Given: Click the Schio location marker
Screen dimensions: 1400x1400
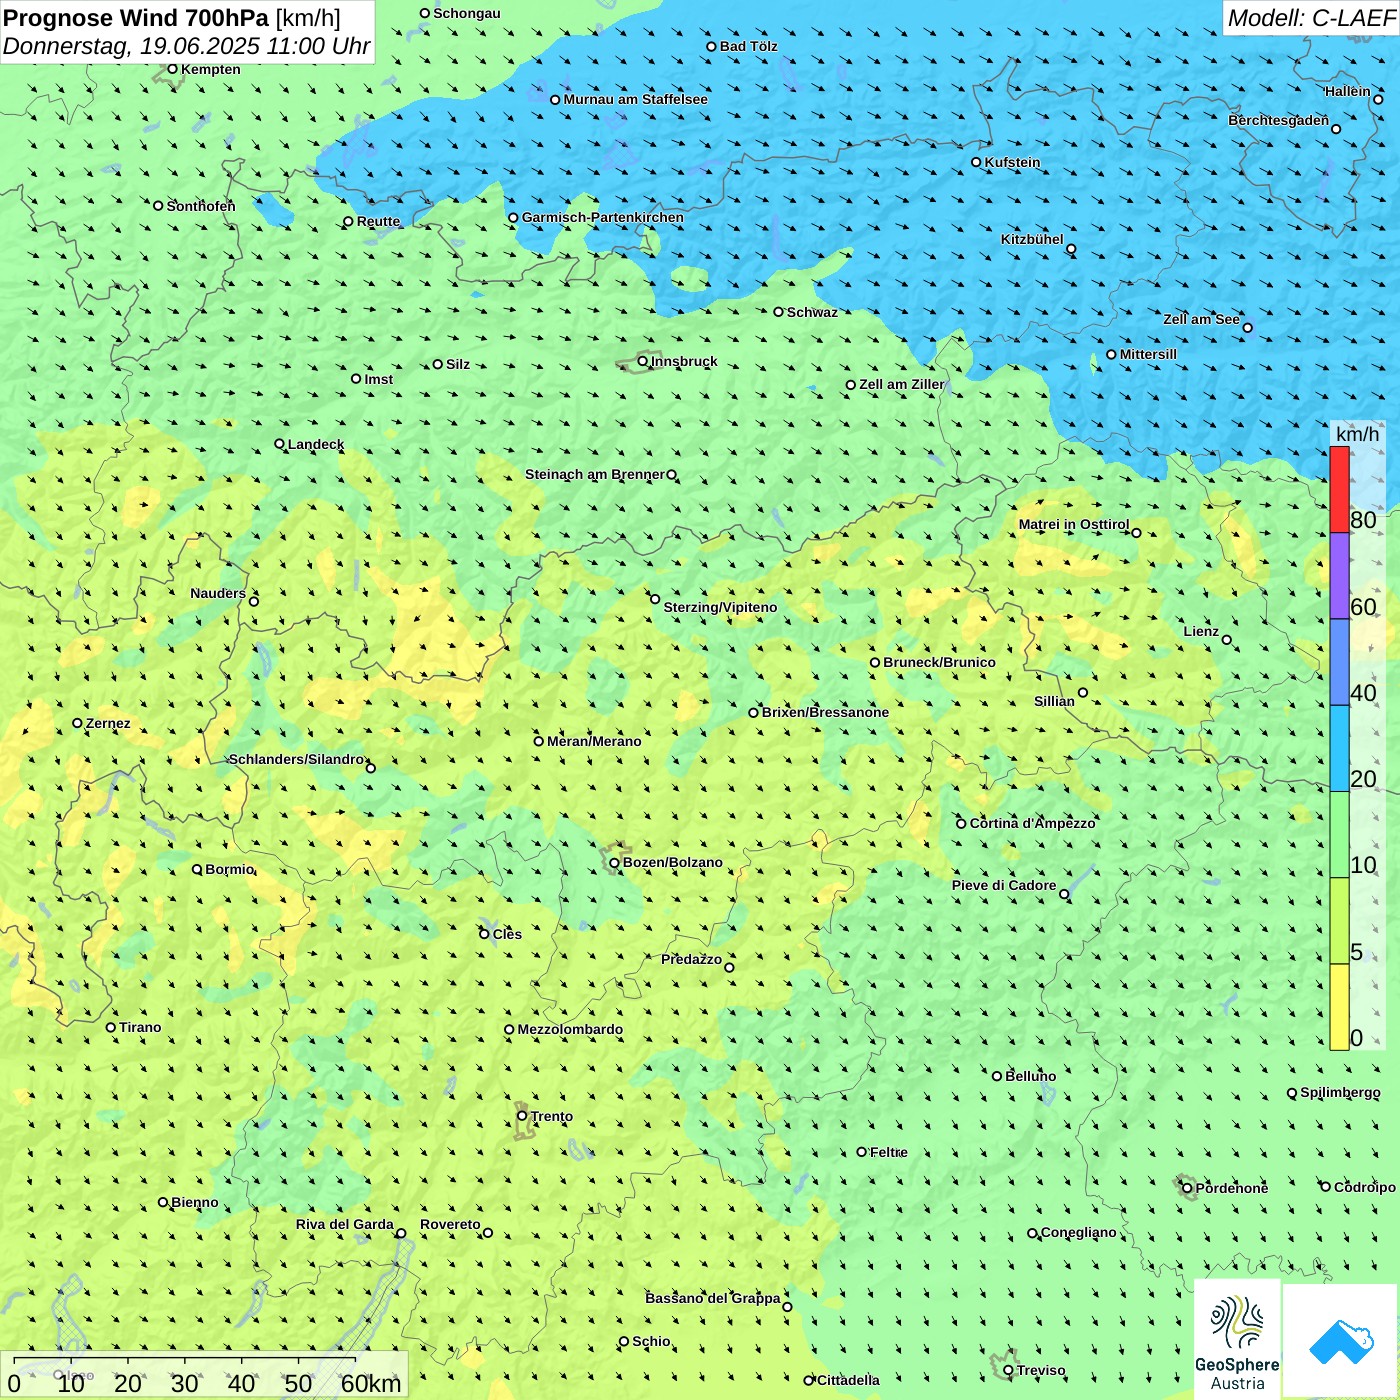Looking at the screenshot, I should [x=624, y=1341].
